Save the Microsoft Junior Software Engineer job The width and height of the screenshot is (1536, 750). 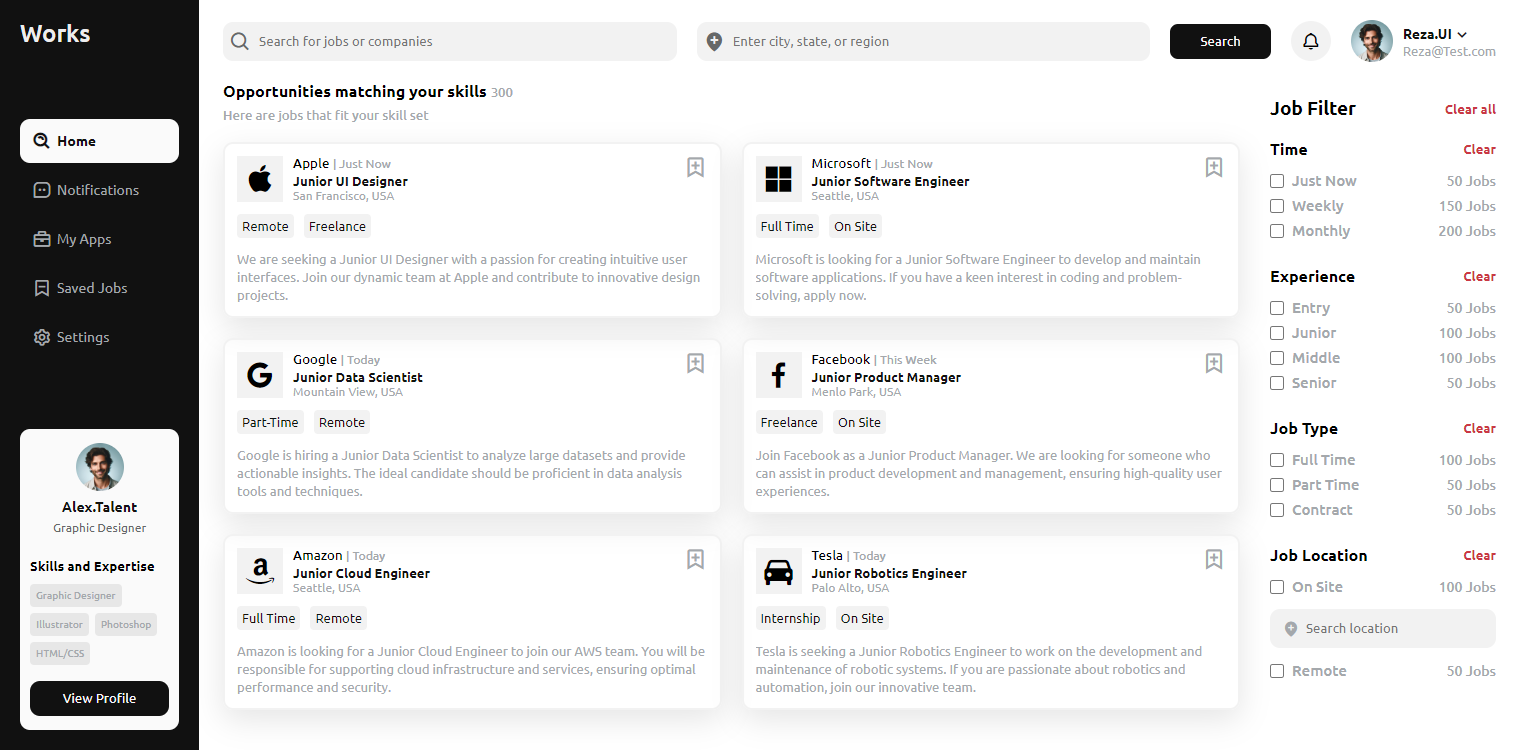tap(1213, 167)
